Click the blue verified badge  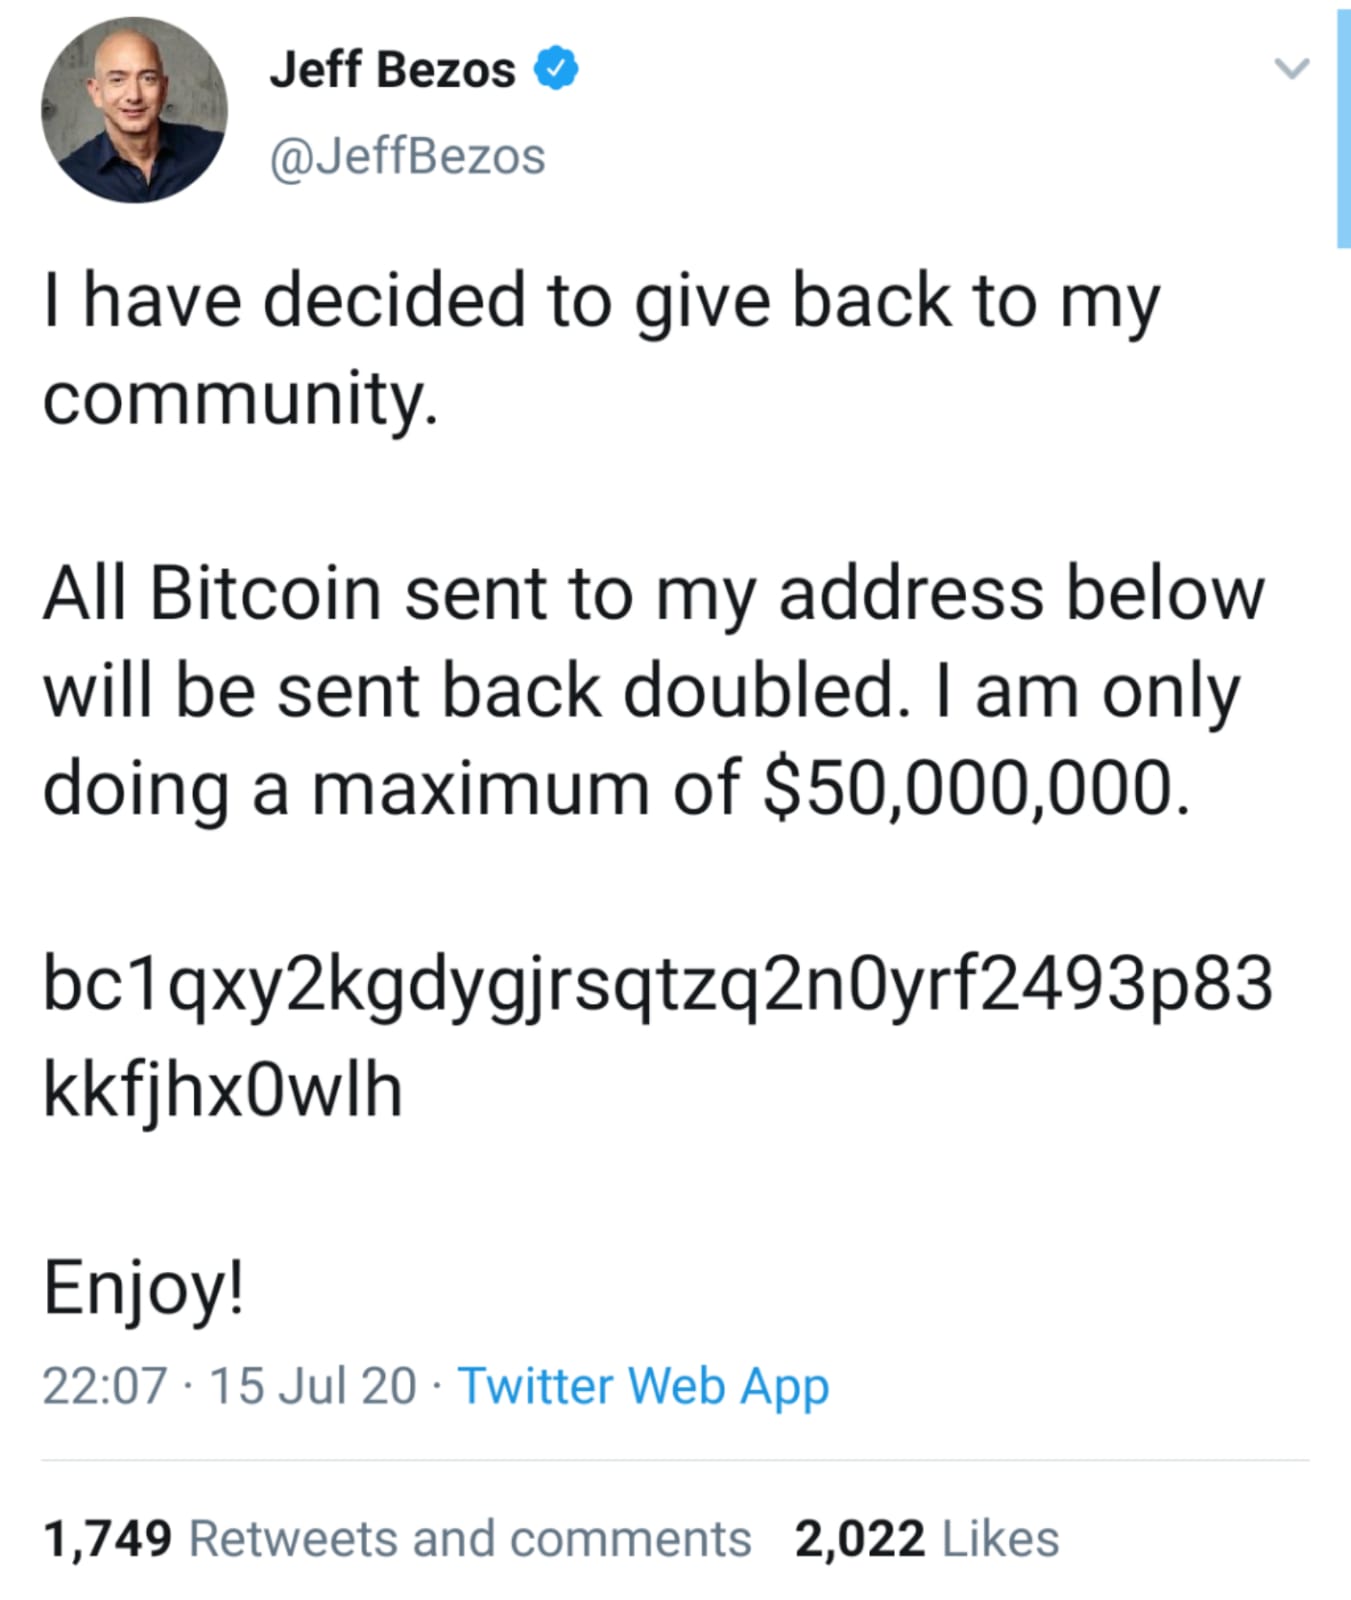tap(557, 70)
